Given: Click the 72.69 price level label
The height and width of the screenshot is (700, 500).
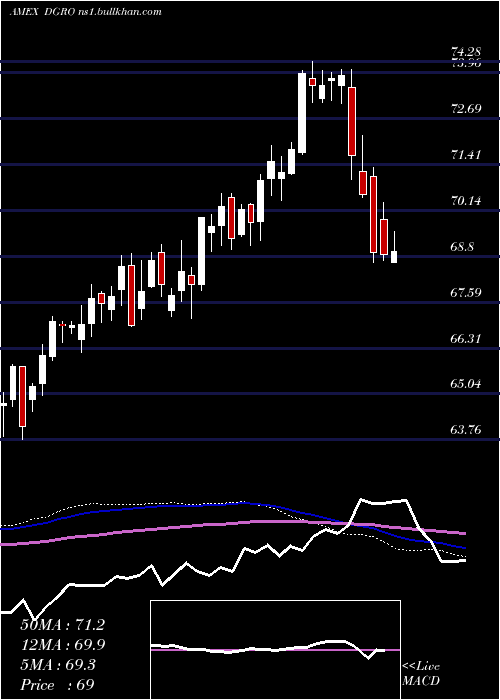Looking at the screenshot, I should [466, 109].
